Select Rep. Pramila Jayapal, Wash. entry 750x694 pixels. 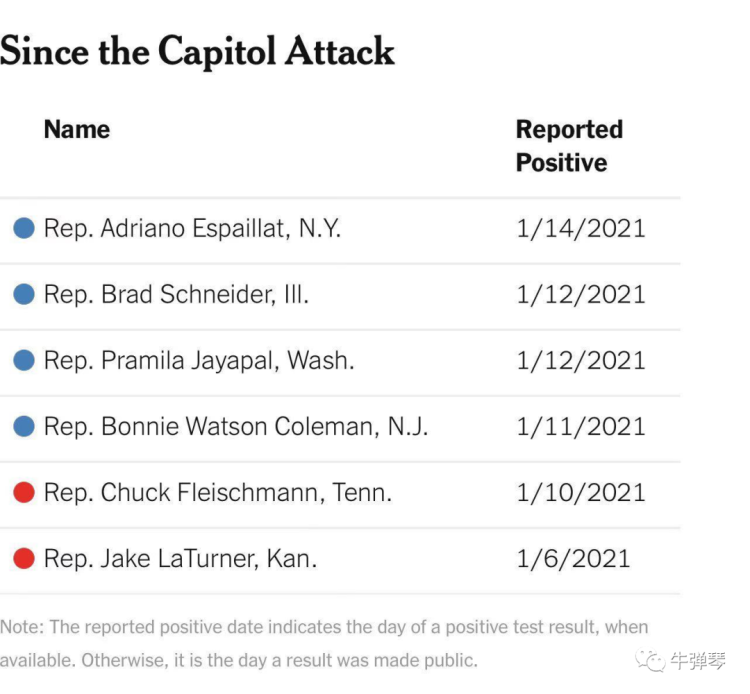coord(199,360)
